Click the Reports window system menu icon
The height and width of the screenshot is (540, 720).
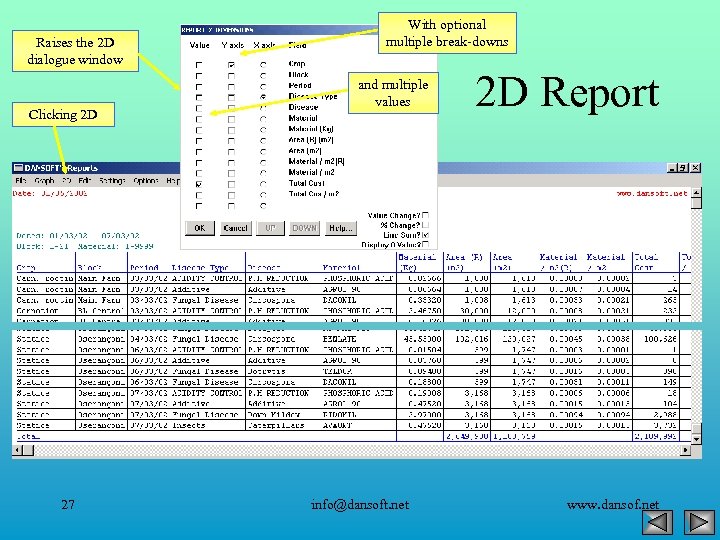18,168
